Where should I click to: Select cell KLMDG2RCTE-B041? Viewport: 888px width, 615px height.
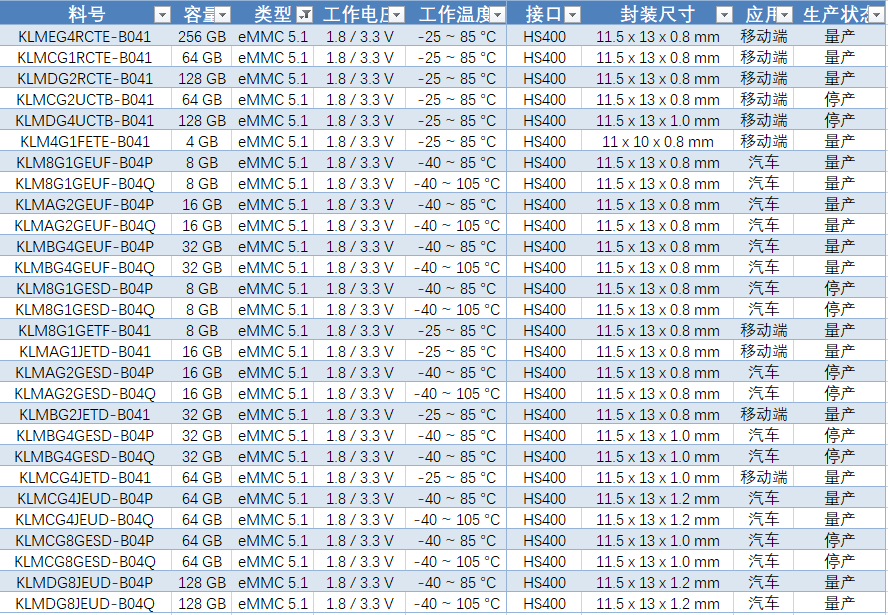pyautogui.click(x=85, y=79)
